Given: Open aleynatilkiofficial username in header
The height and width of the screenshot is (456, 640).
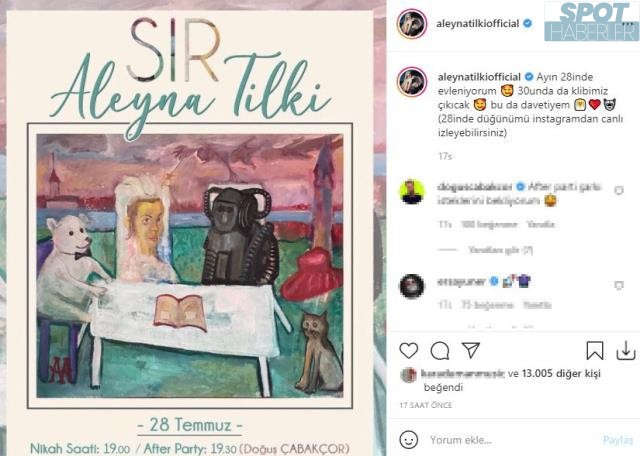Looking at the screenshot, I should tap(478, 24).
